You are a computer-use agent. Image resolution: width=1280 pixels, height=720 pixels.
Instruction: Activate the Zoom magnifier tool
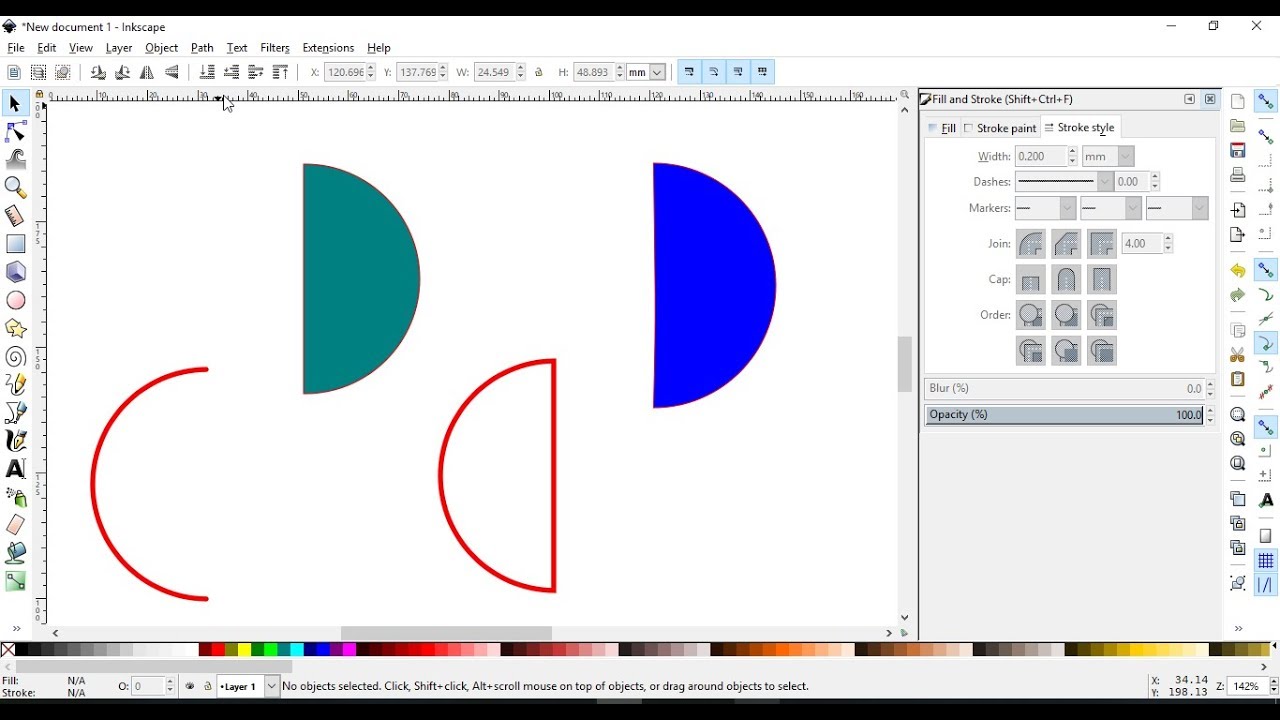(x=15, y=188)
